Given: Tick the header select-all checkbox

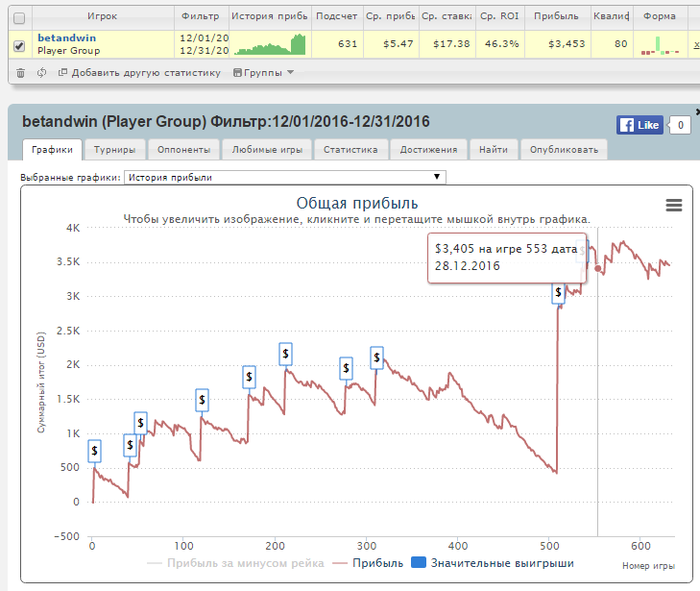Looking at the screenshot, I should point(19,18).
